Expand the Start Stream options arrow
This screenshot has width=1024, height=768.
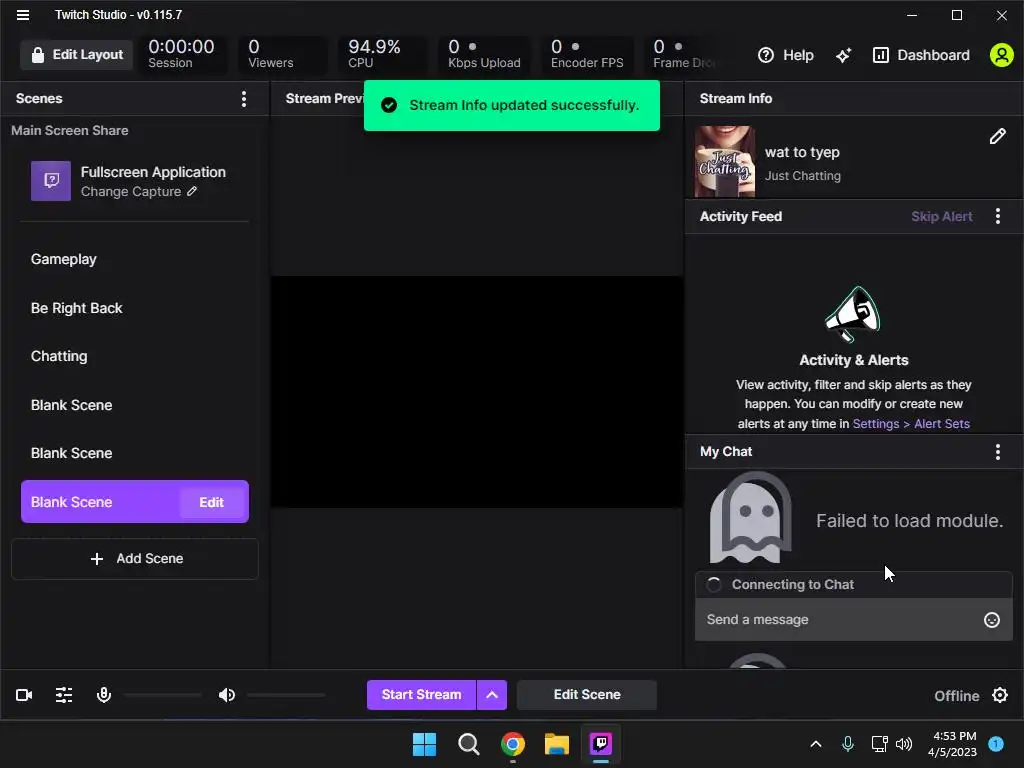[492, 695]
